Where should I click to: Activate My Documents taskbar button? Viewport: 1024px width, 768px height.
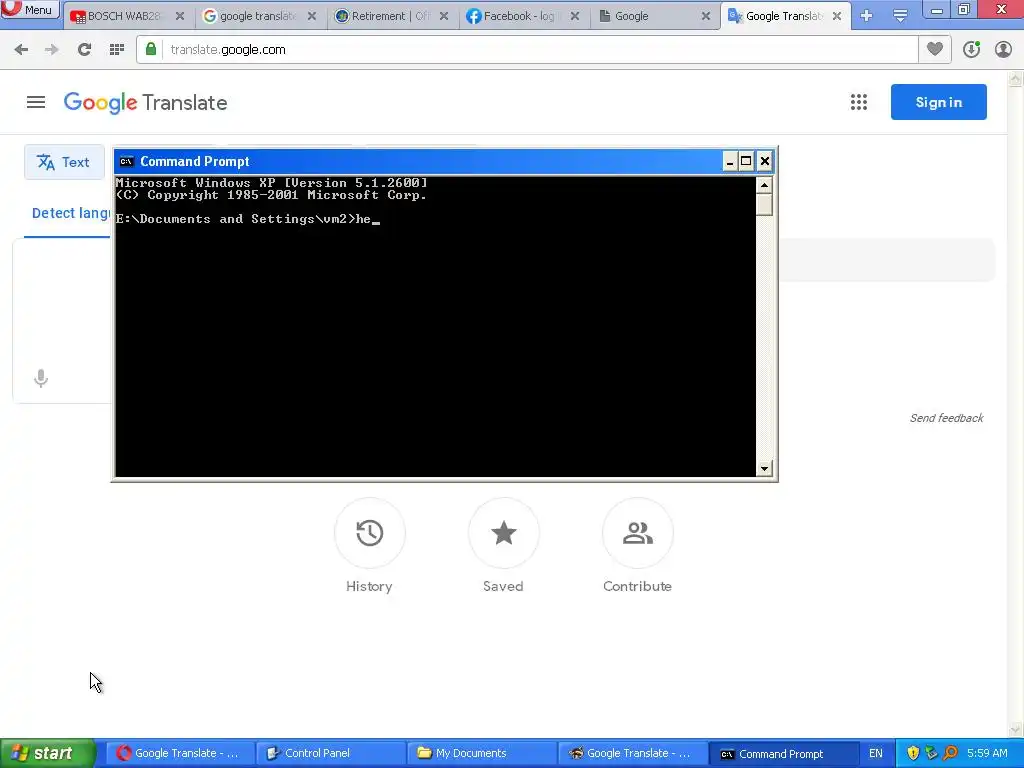pyautogui.click(x=480, y=753)
